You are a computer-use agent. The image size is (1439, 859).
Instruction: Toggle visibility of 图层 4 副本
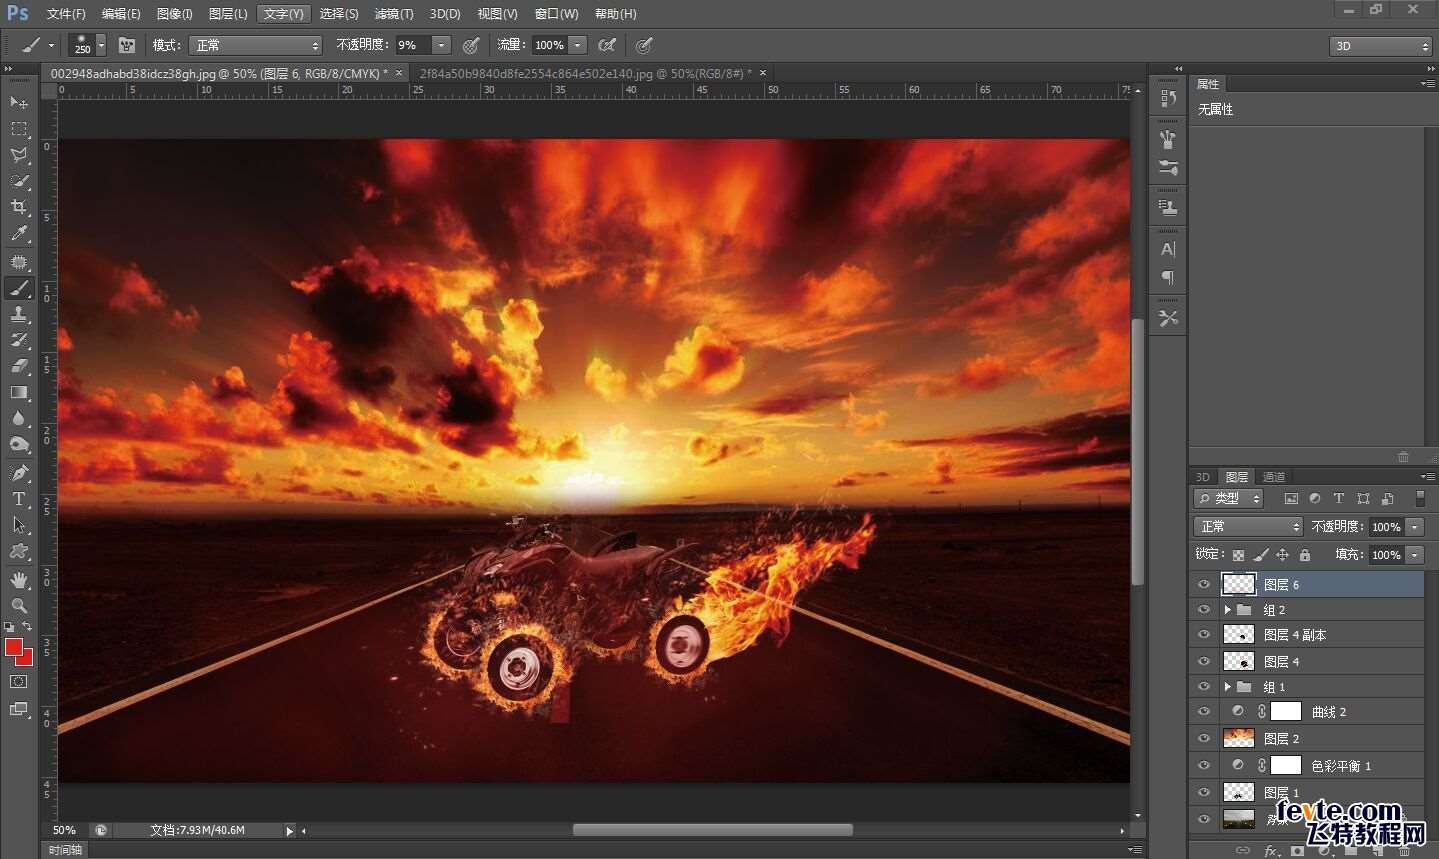coord(1204,635)
